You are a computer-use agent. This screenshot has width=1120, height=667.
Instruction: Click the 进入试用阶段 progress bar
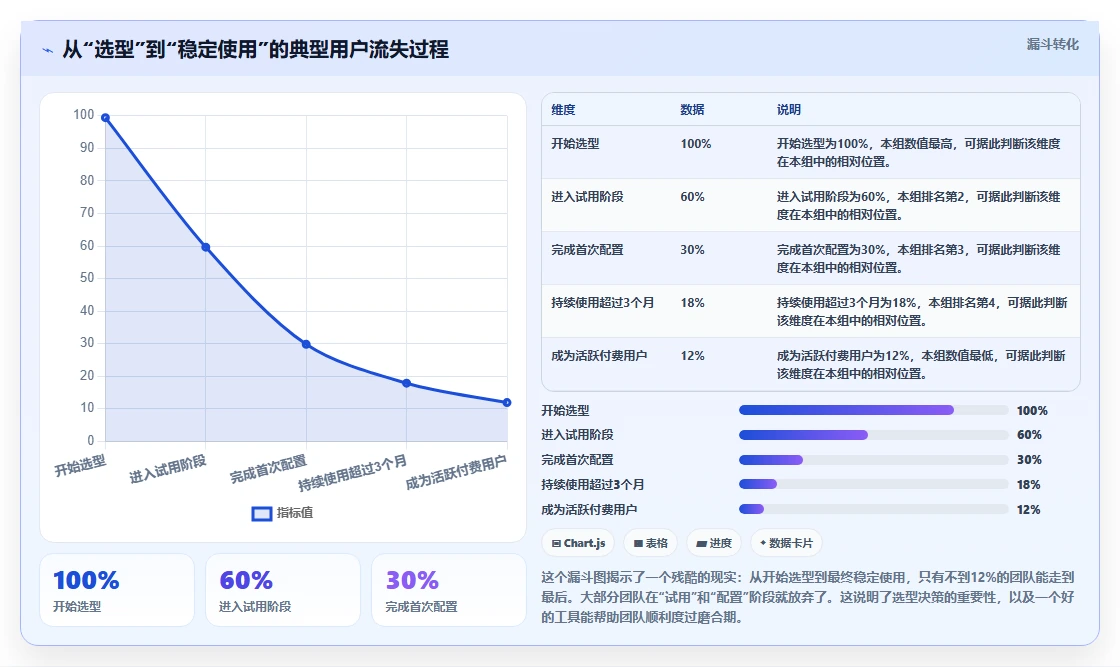pyautogui.click(x=873, y=435)
